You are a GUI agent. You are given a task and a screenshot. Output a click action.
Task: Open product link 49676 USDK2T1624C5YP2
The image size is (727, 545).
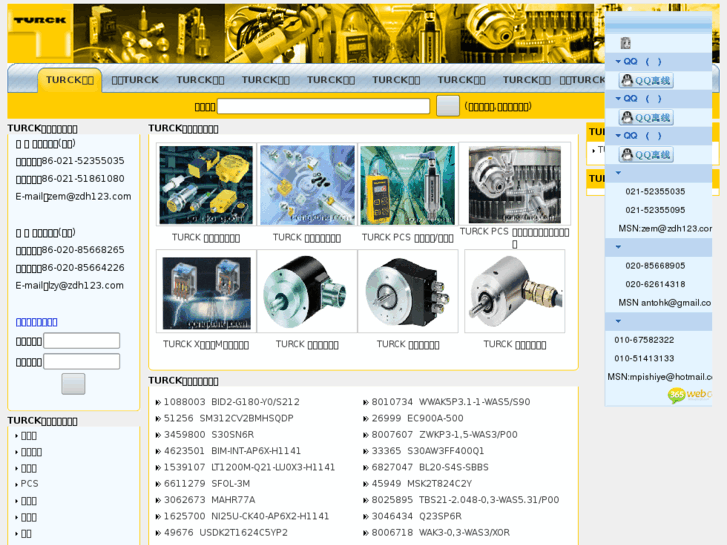226,532
